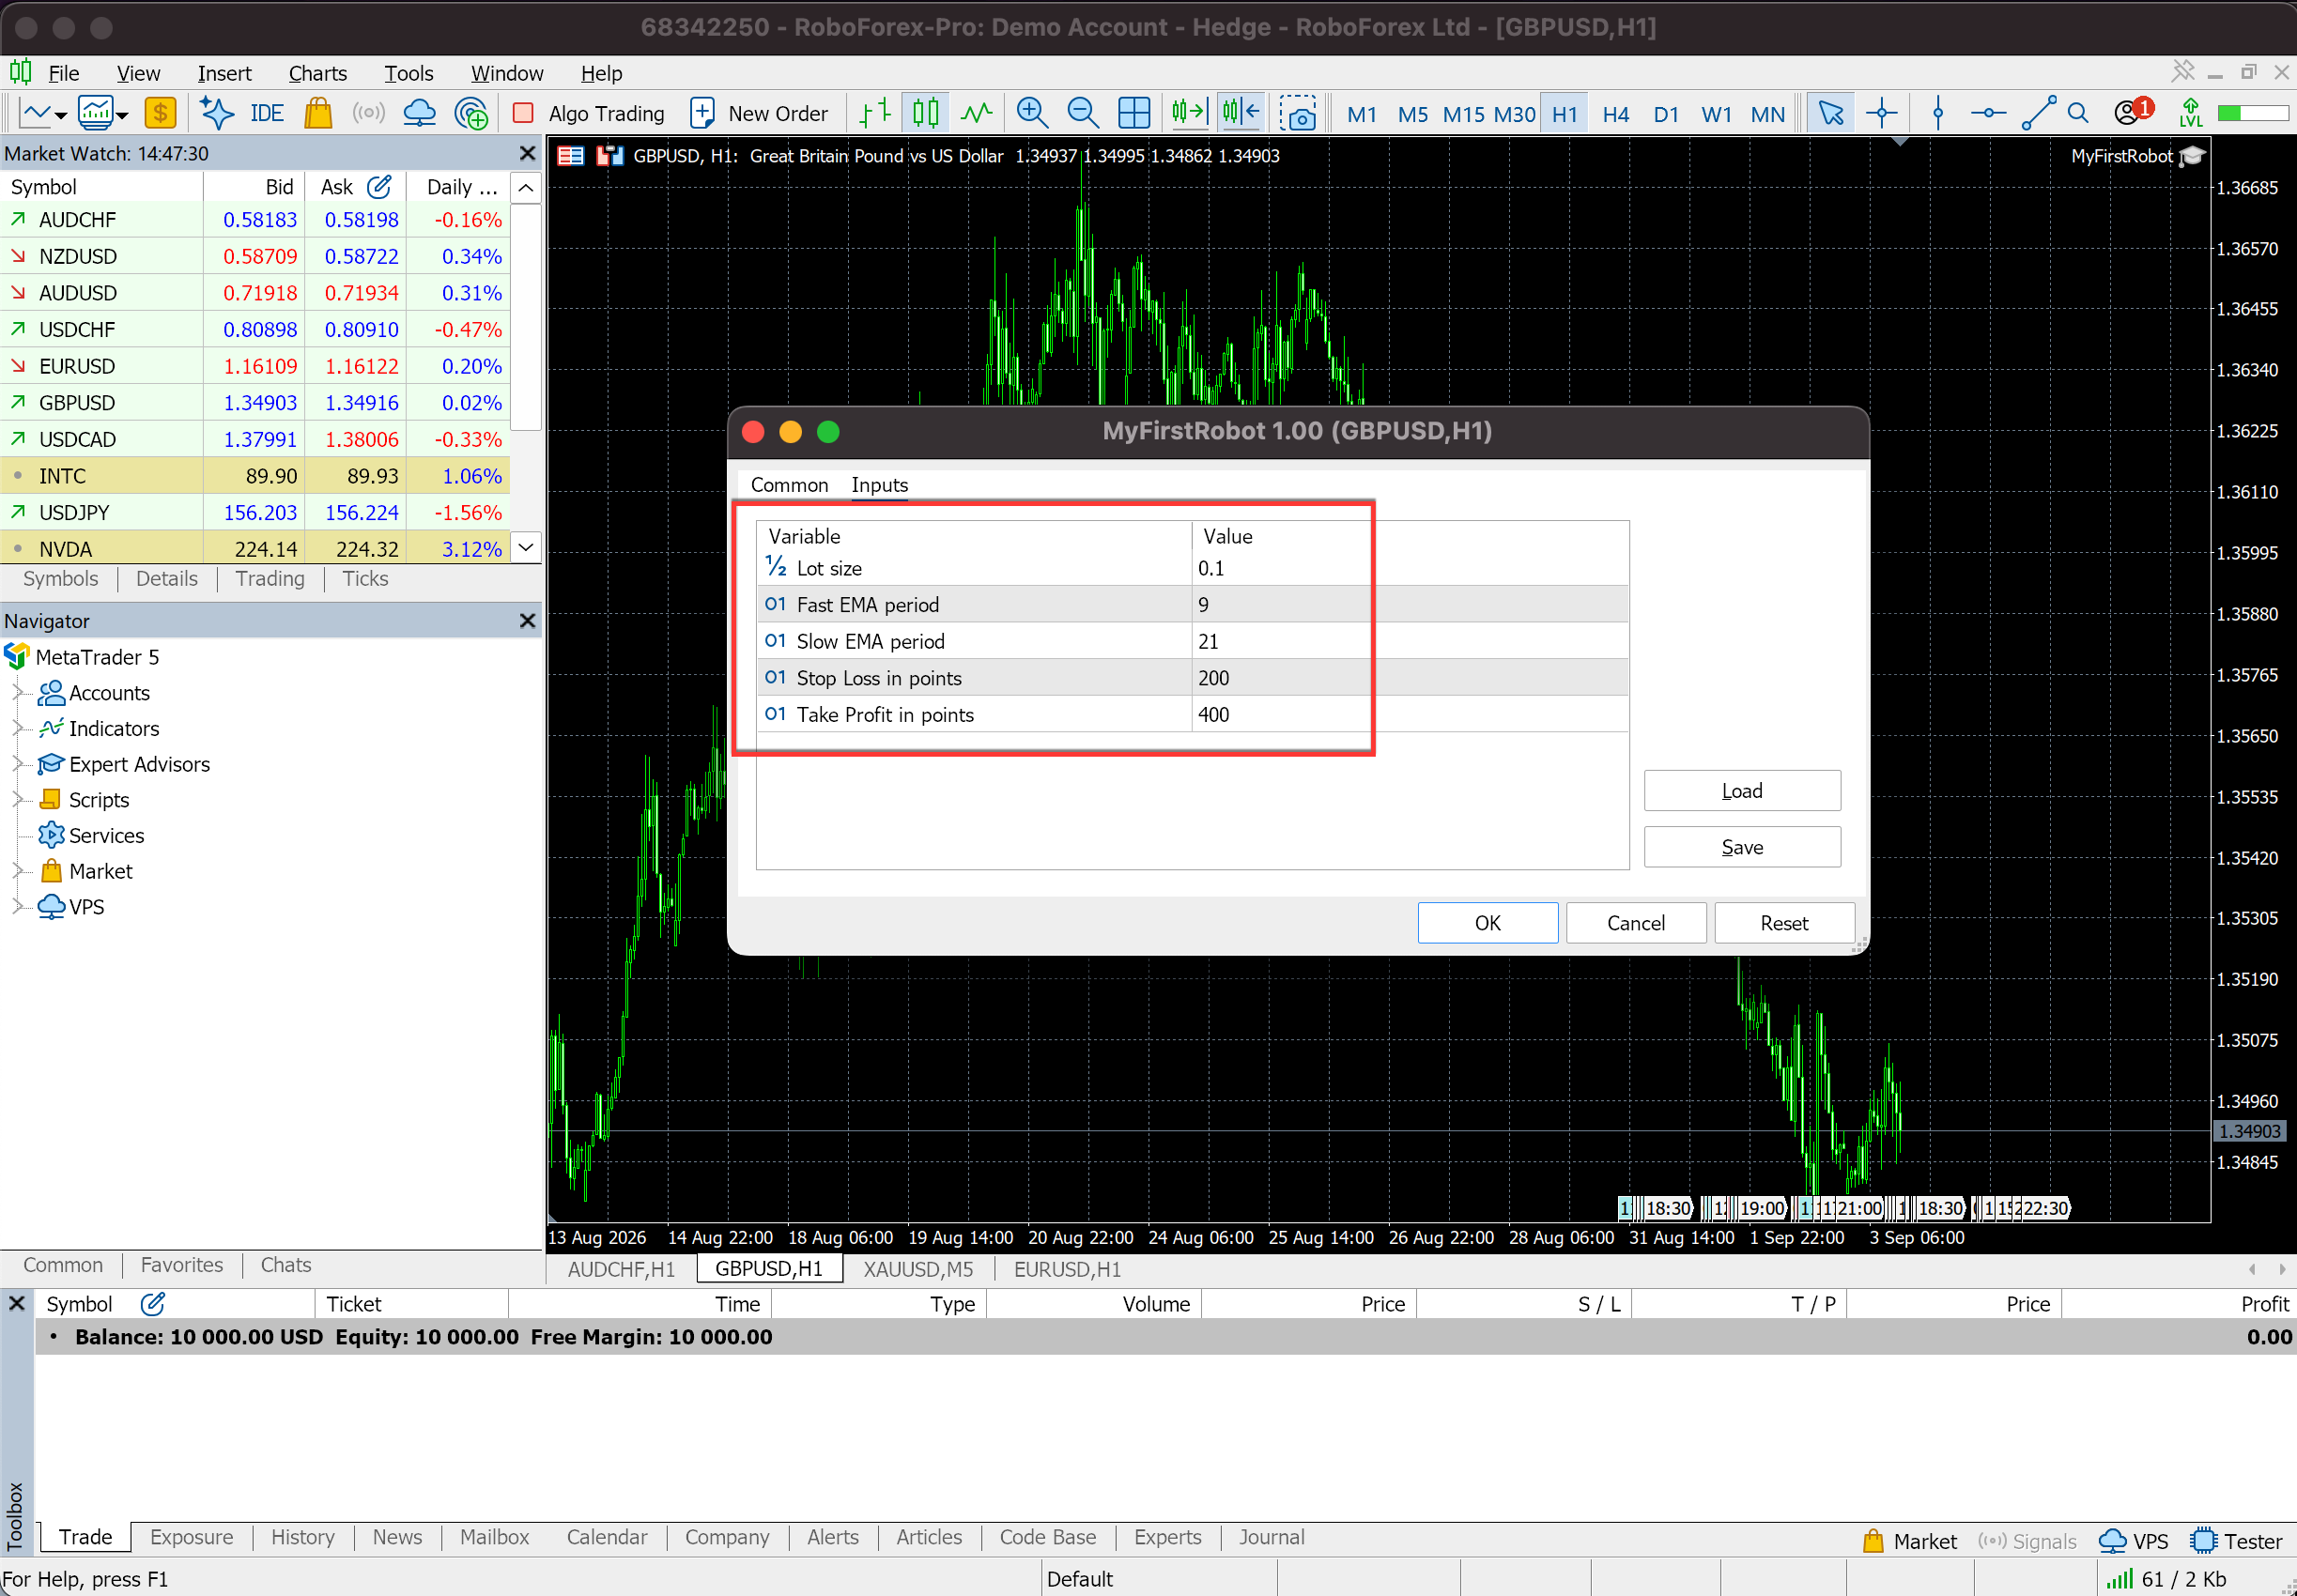Viewport: 2297px width, 1596px height.
Task: Toggle Algo Trading on or off
Action: pyautogui.click(x=588, y=113)
